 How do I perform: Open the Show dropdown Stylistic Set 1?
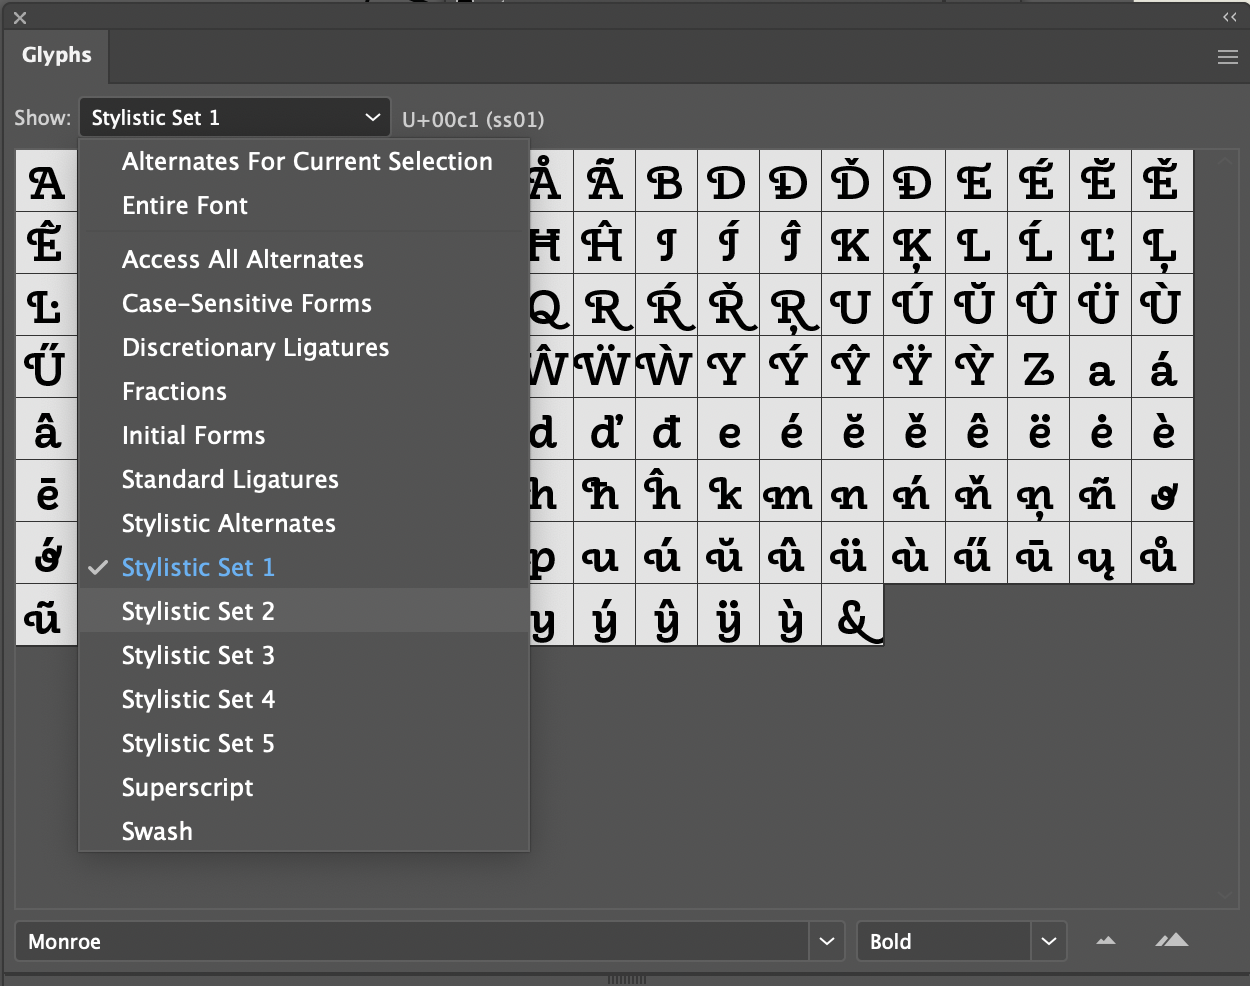pyautogui.click(x=234, y=118)
